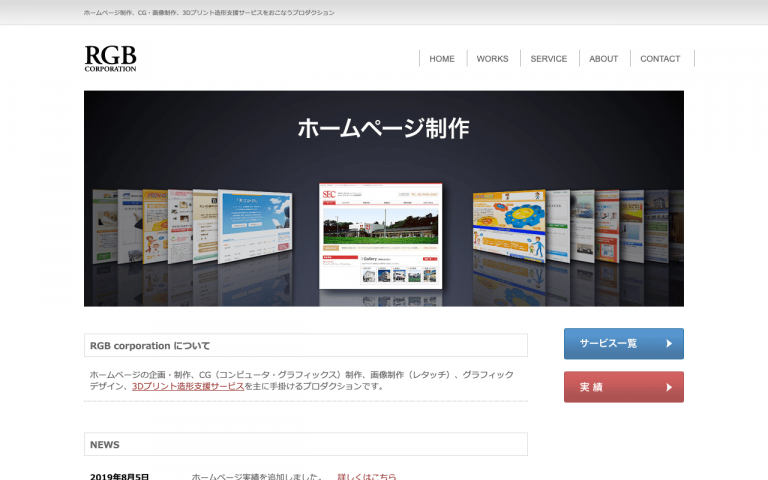Click the red 実績 button
Image resolution: width=768 pixels, height=480 pixels.
coord(624,387)
